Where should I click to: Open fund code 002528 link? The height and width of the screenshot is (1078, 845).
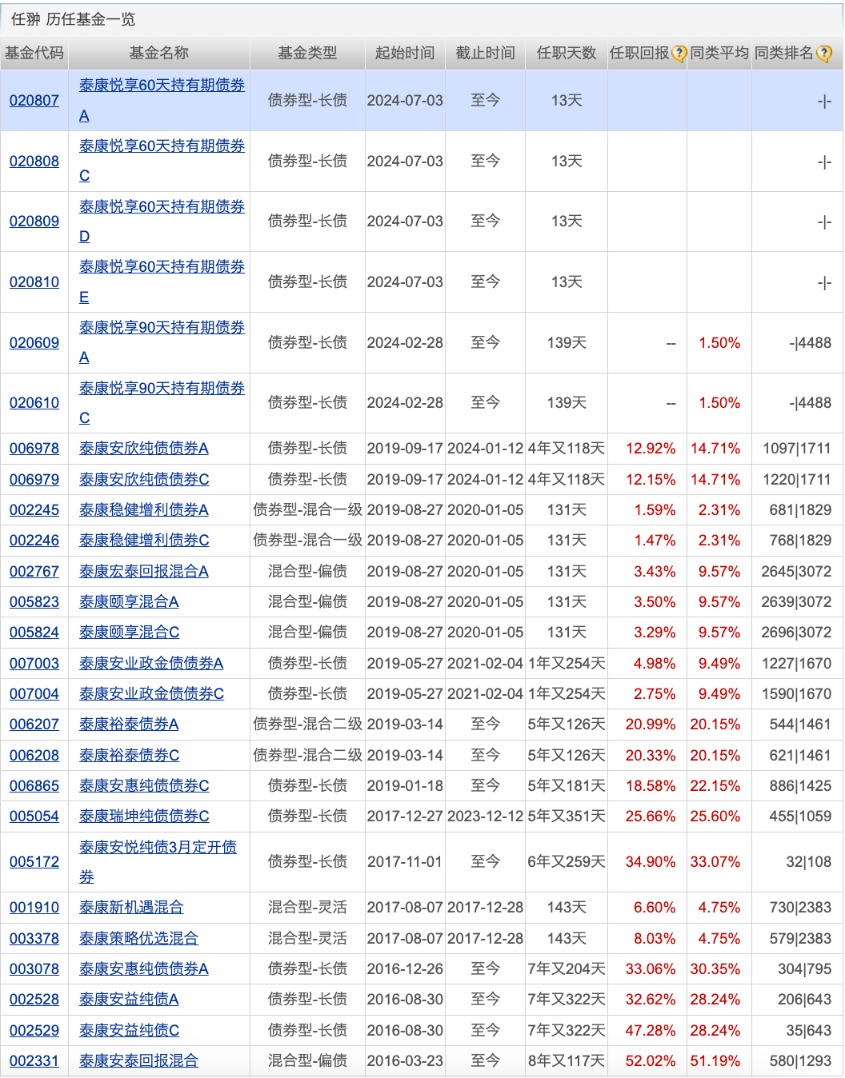click(34, 1000)
